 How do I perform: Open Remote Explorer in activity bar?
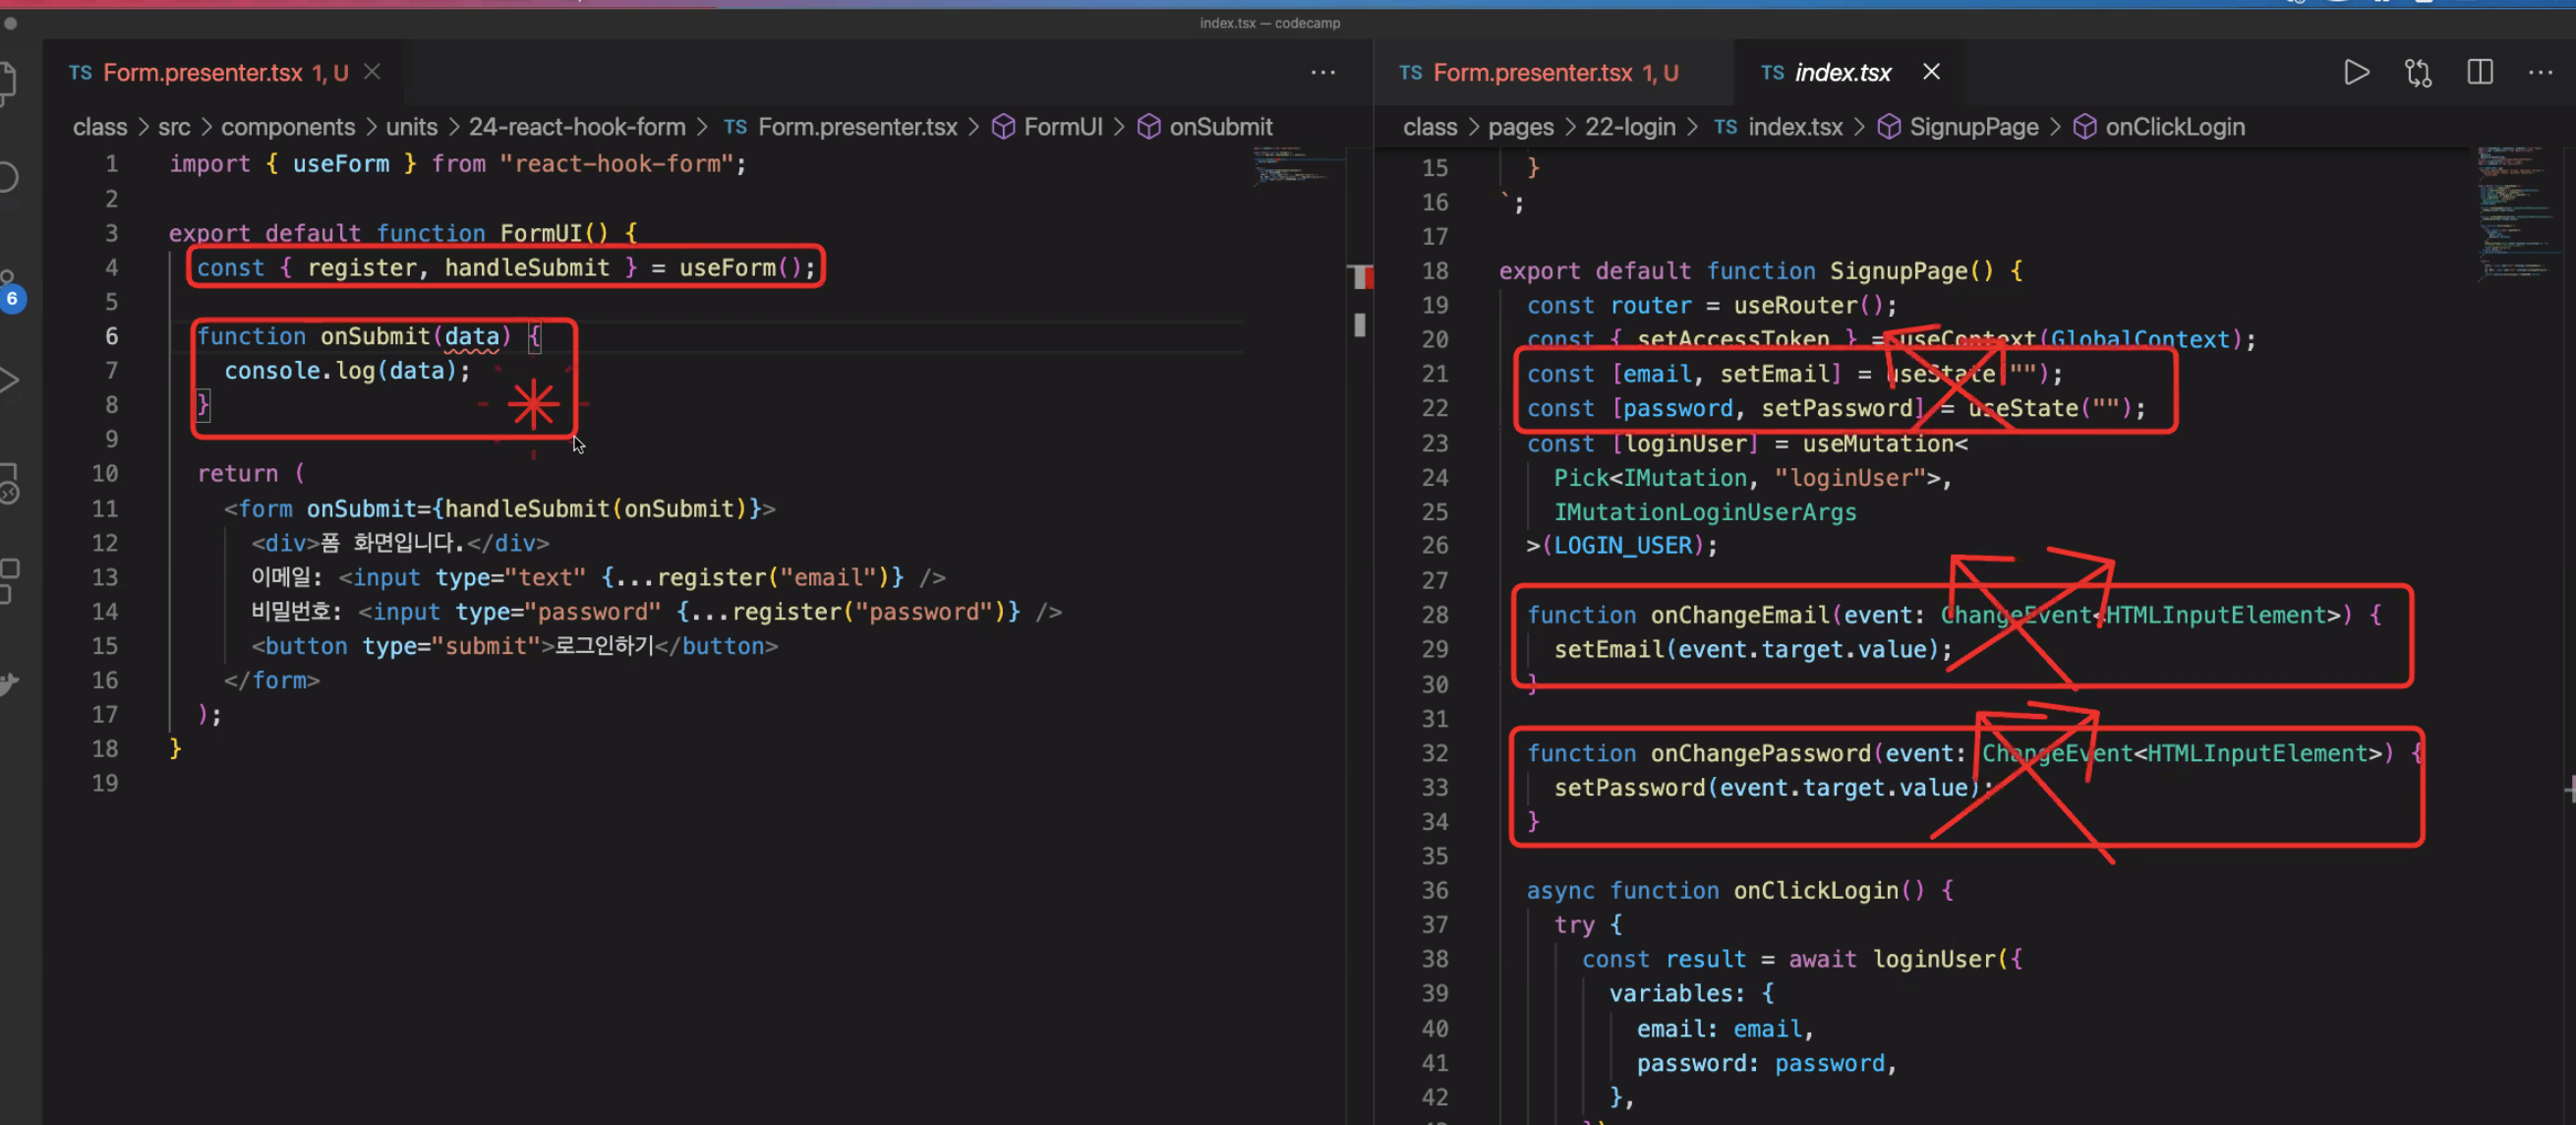pyautogui.click(x=8, y=484)
